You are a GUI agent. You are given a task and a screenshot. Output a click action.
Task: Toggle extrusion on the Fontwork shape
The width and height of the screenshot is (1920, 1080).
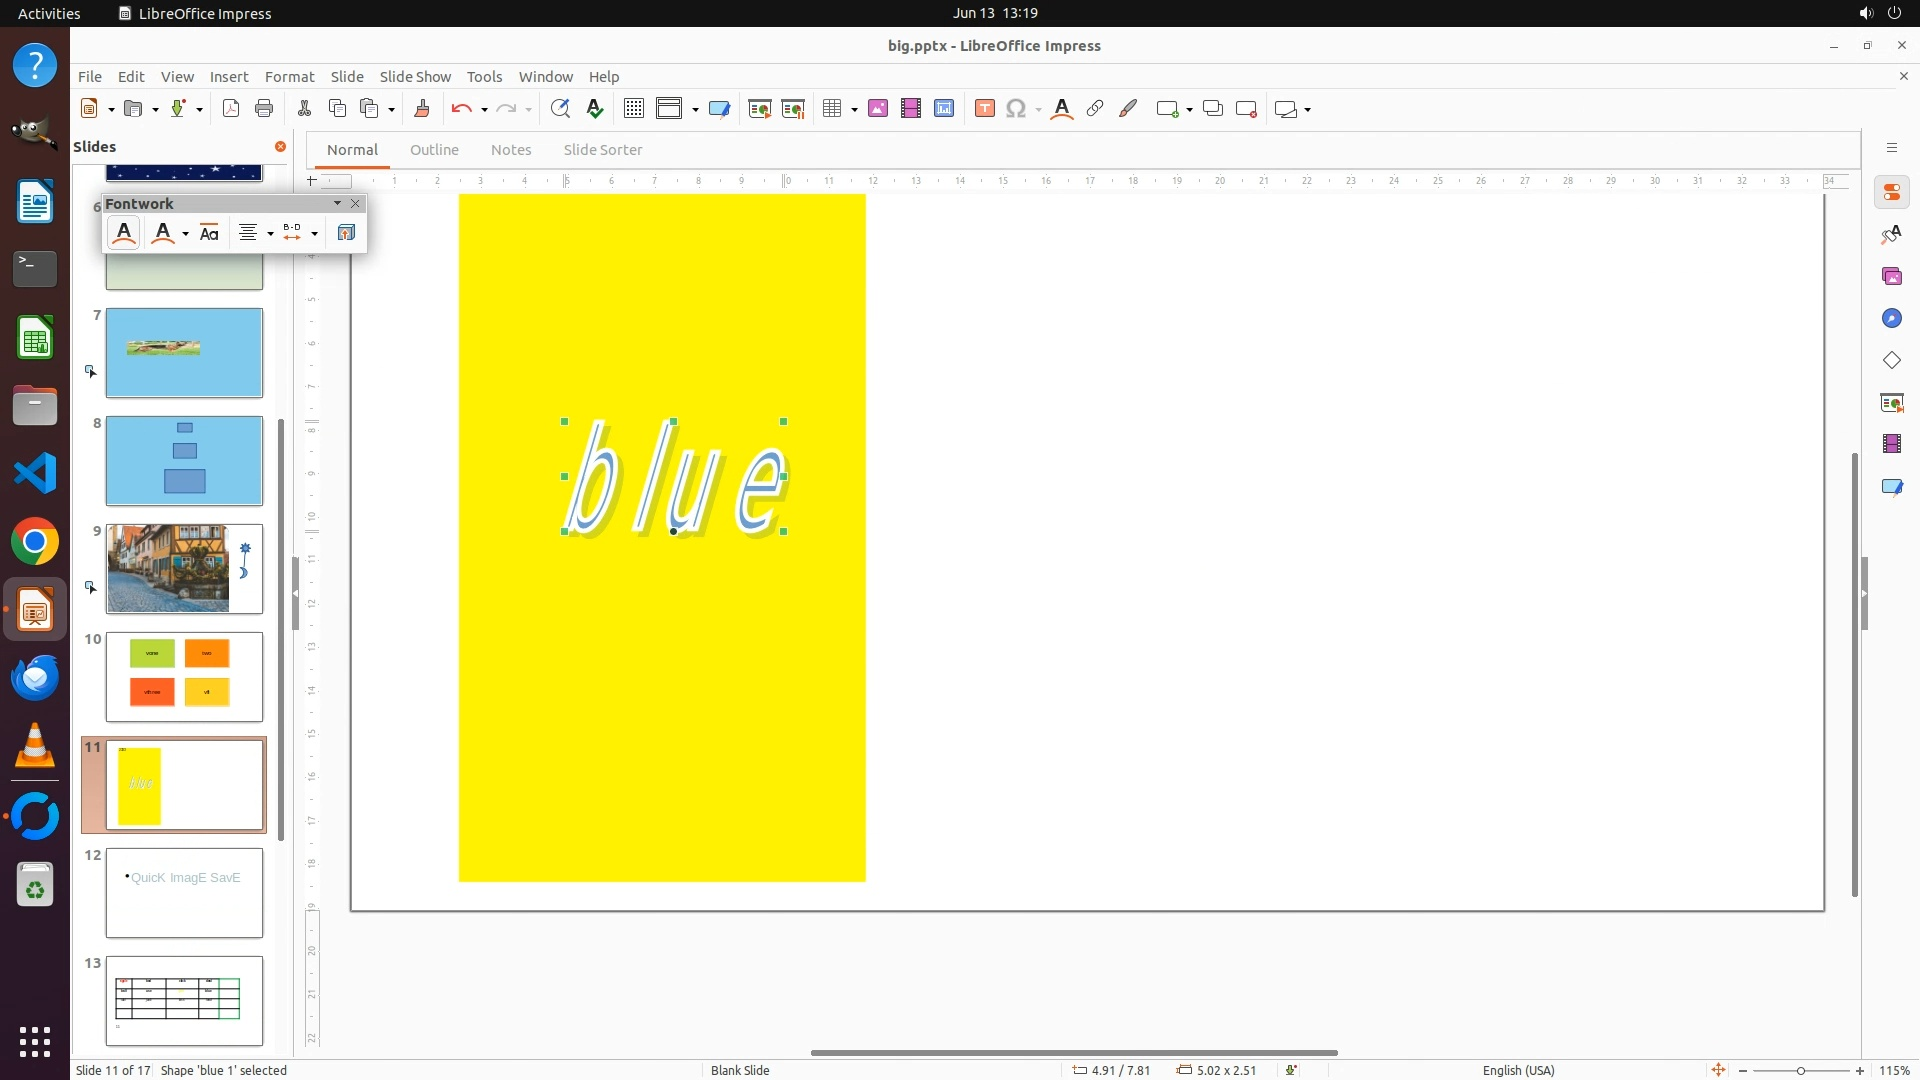[x=346, y=233]
